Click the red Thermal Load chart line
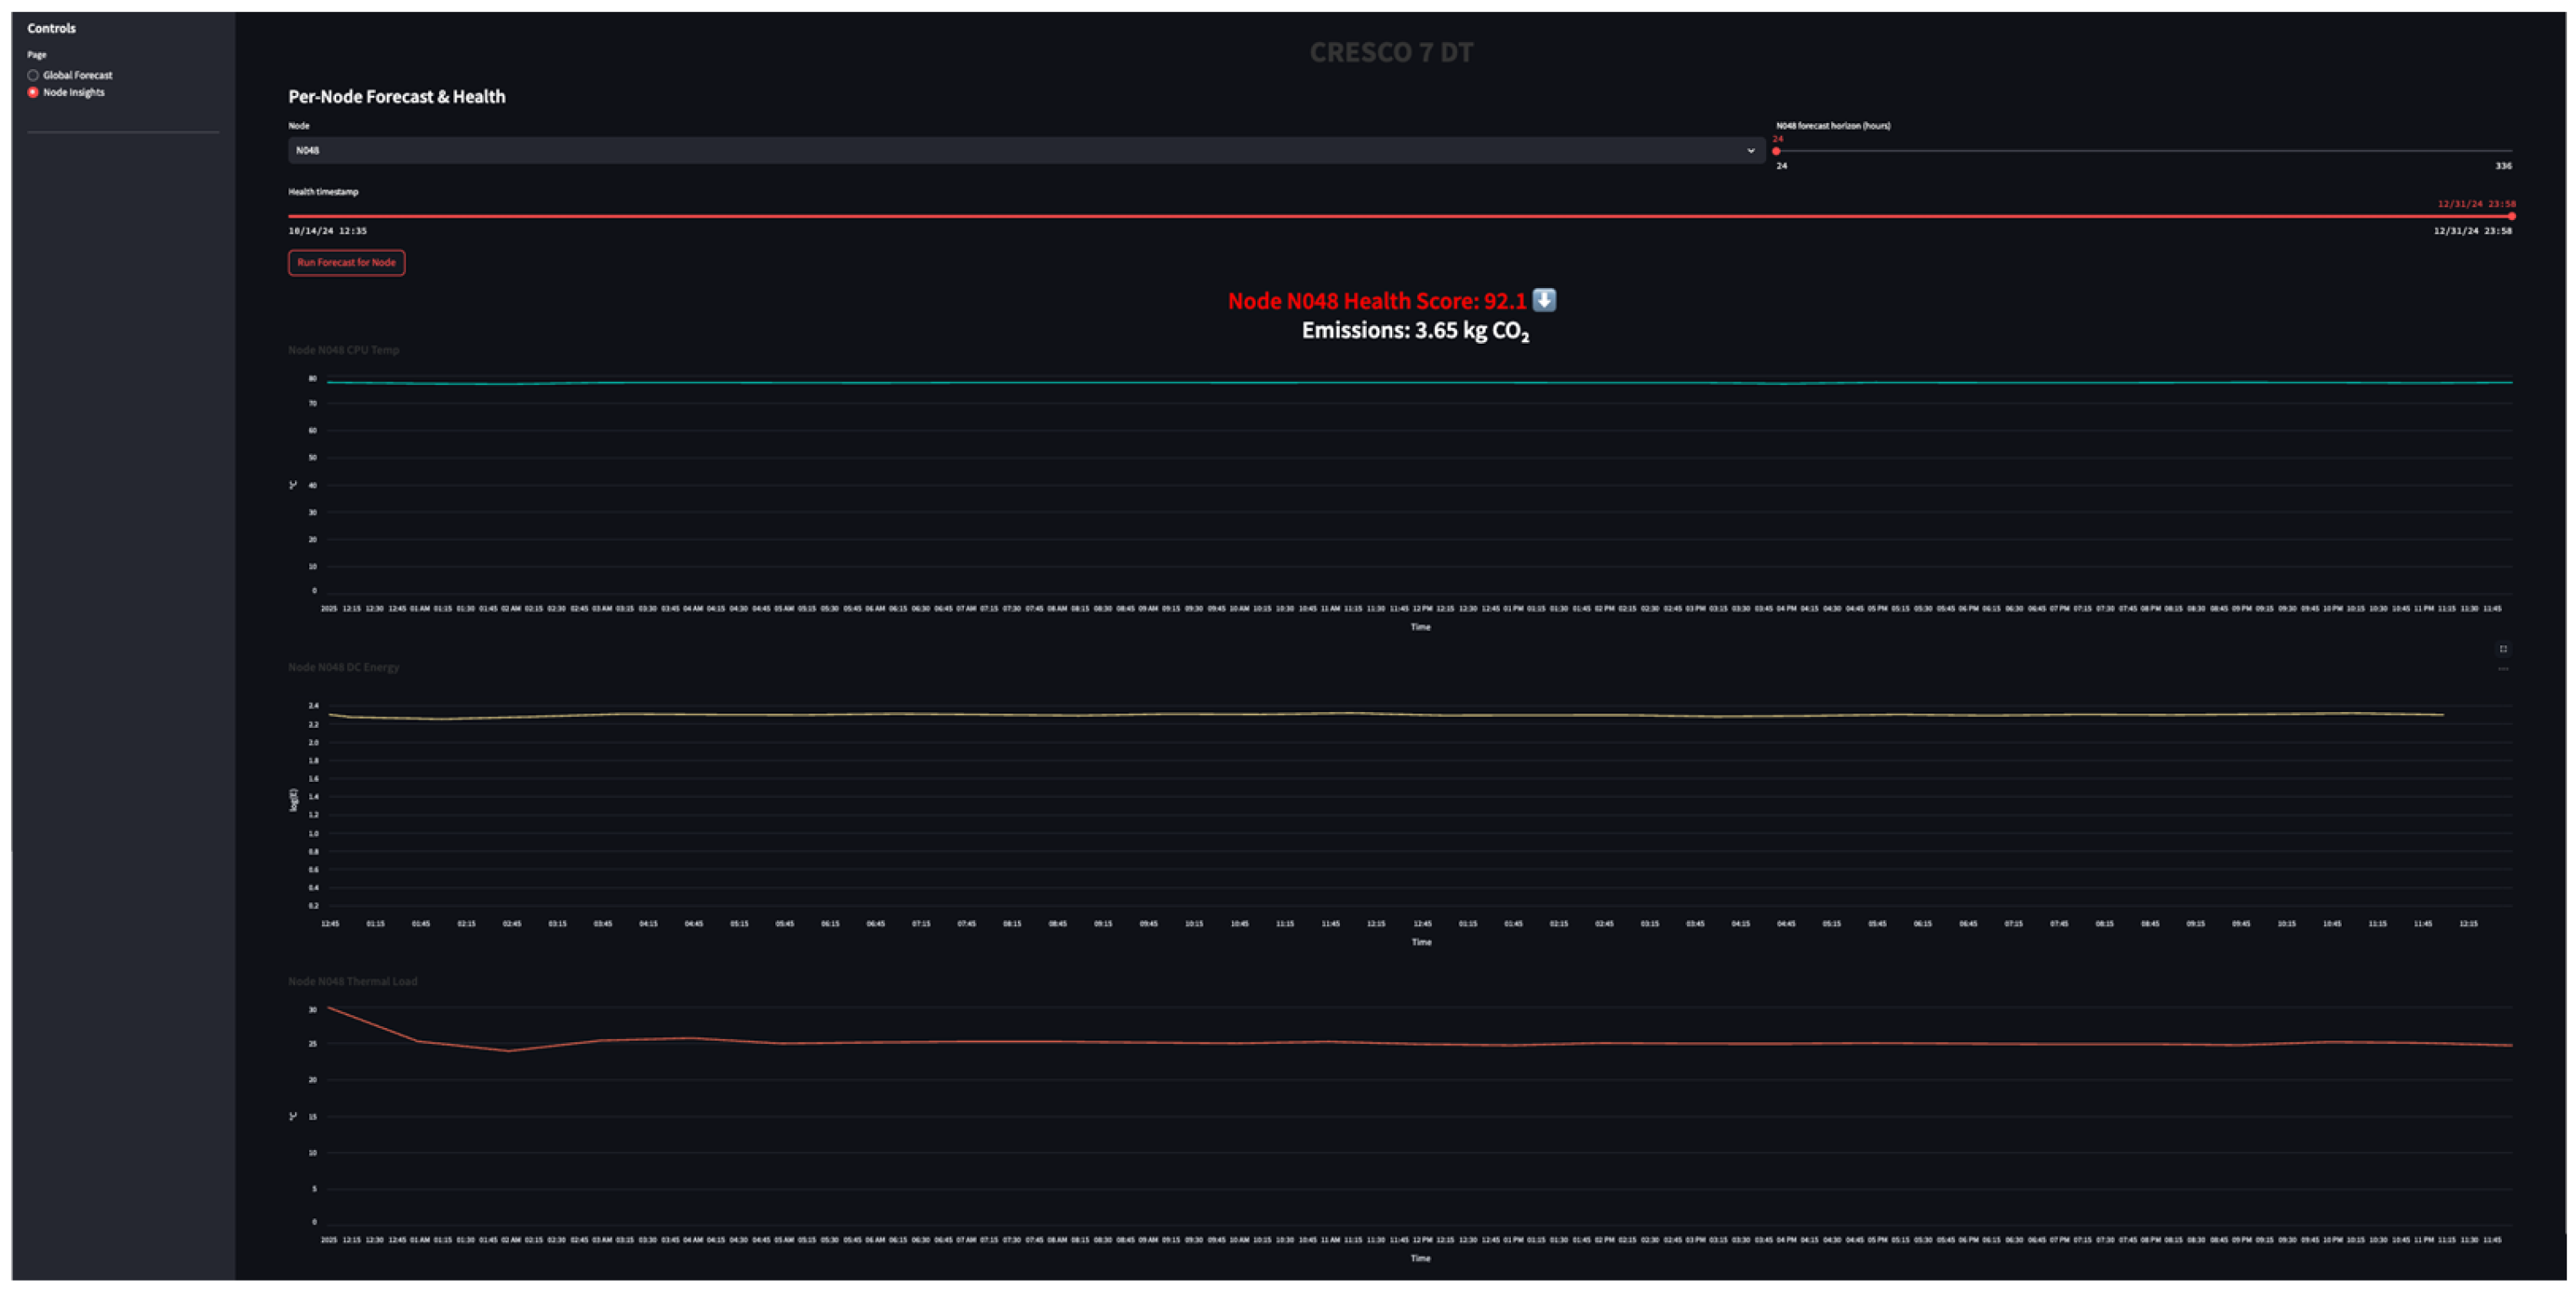The height and width of the screenshot is (1290, 2576). tap(1400, 1043)
